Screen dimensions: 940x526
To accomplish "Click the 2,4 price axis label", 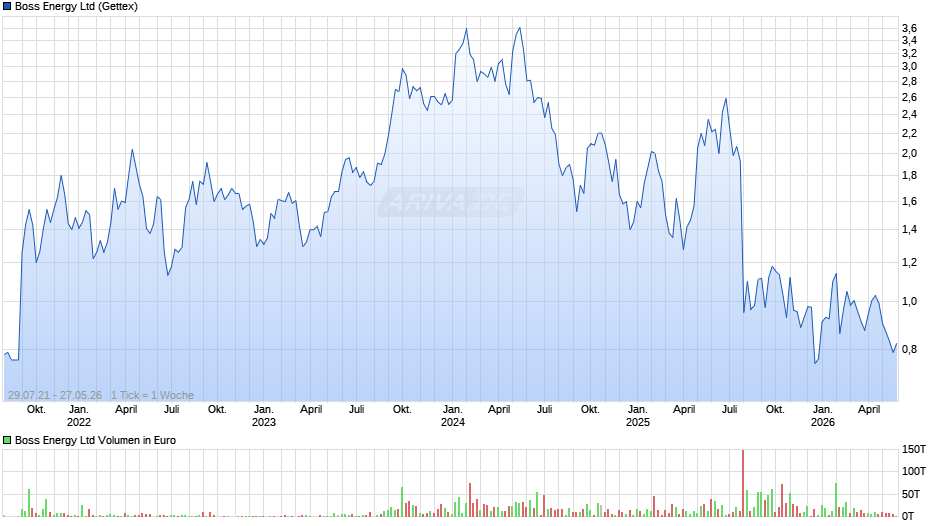I will tap(909, 115).
